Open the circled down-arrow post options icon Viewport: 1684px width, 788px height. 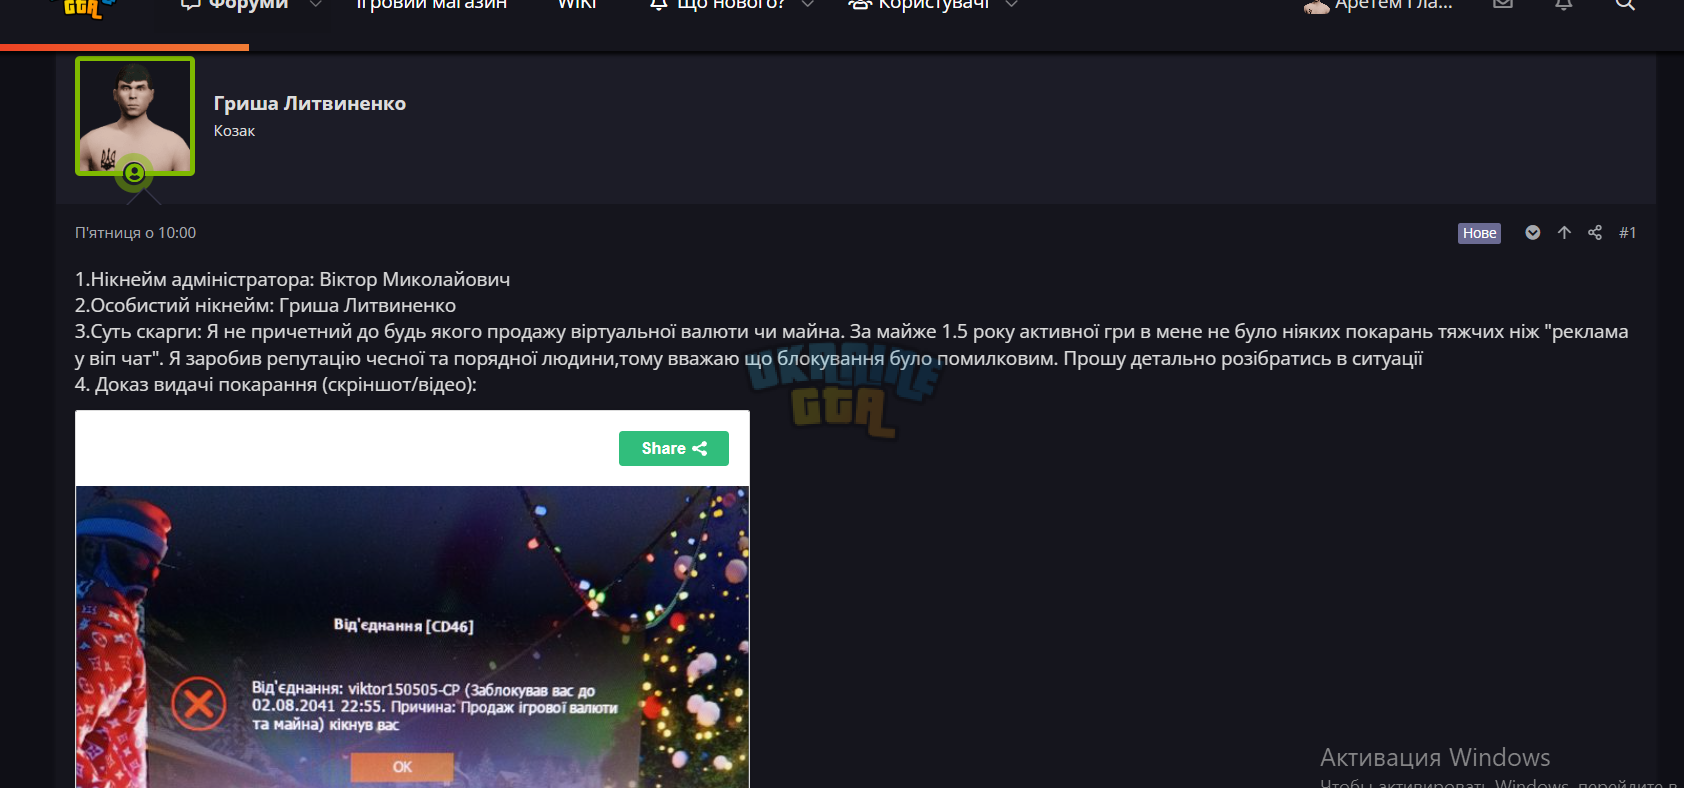click(1532, 233)
